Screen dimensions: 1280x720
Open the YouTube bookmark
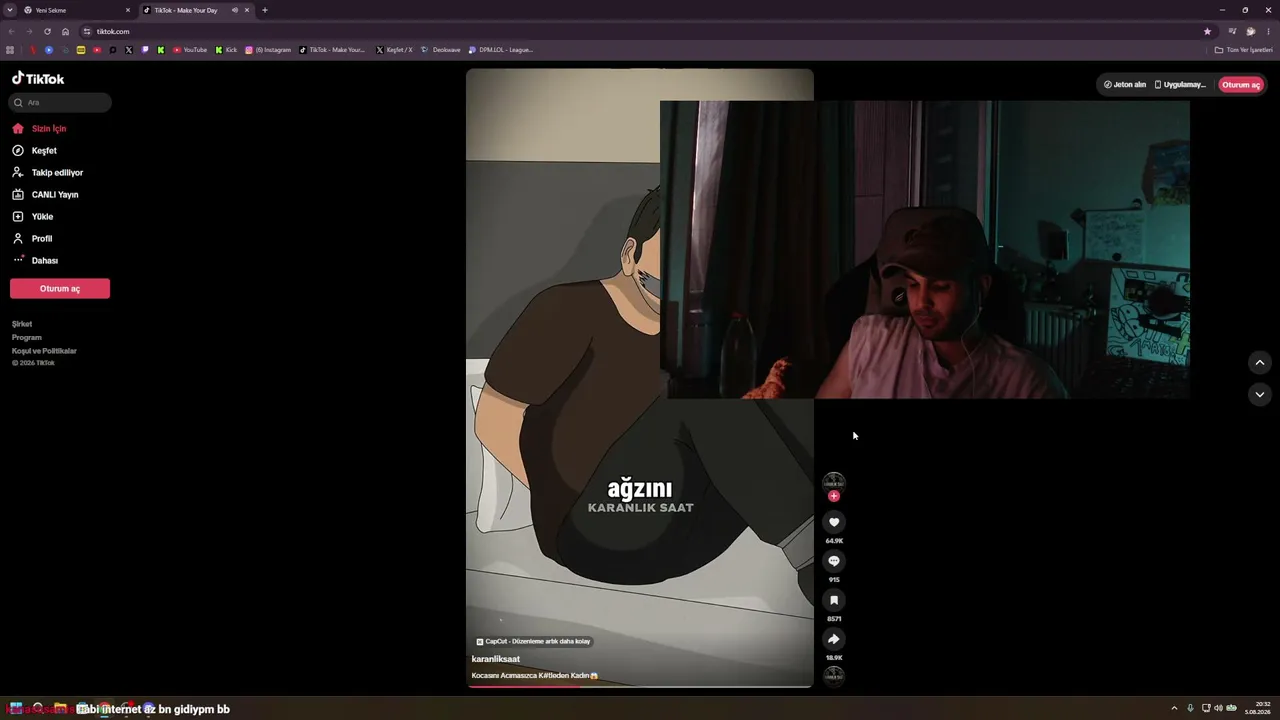click(x=190, y=50)
